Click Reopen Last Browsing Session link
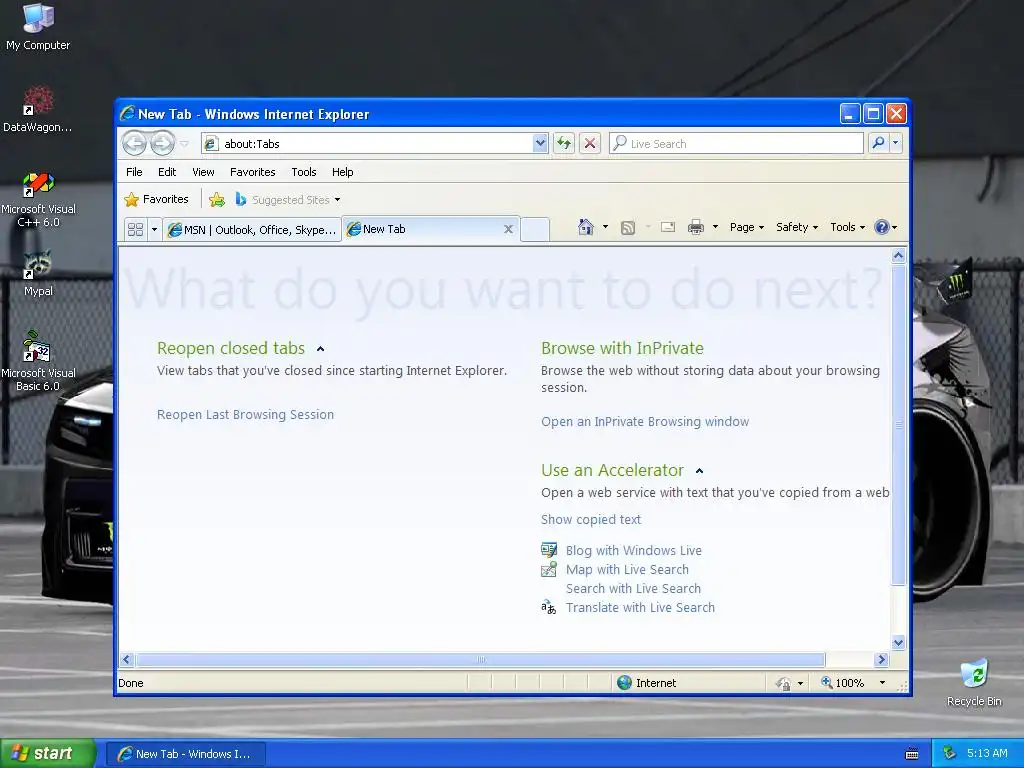1024x768 pixels. click(x=245, y=415)
